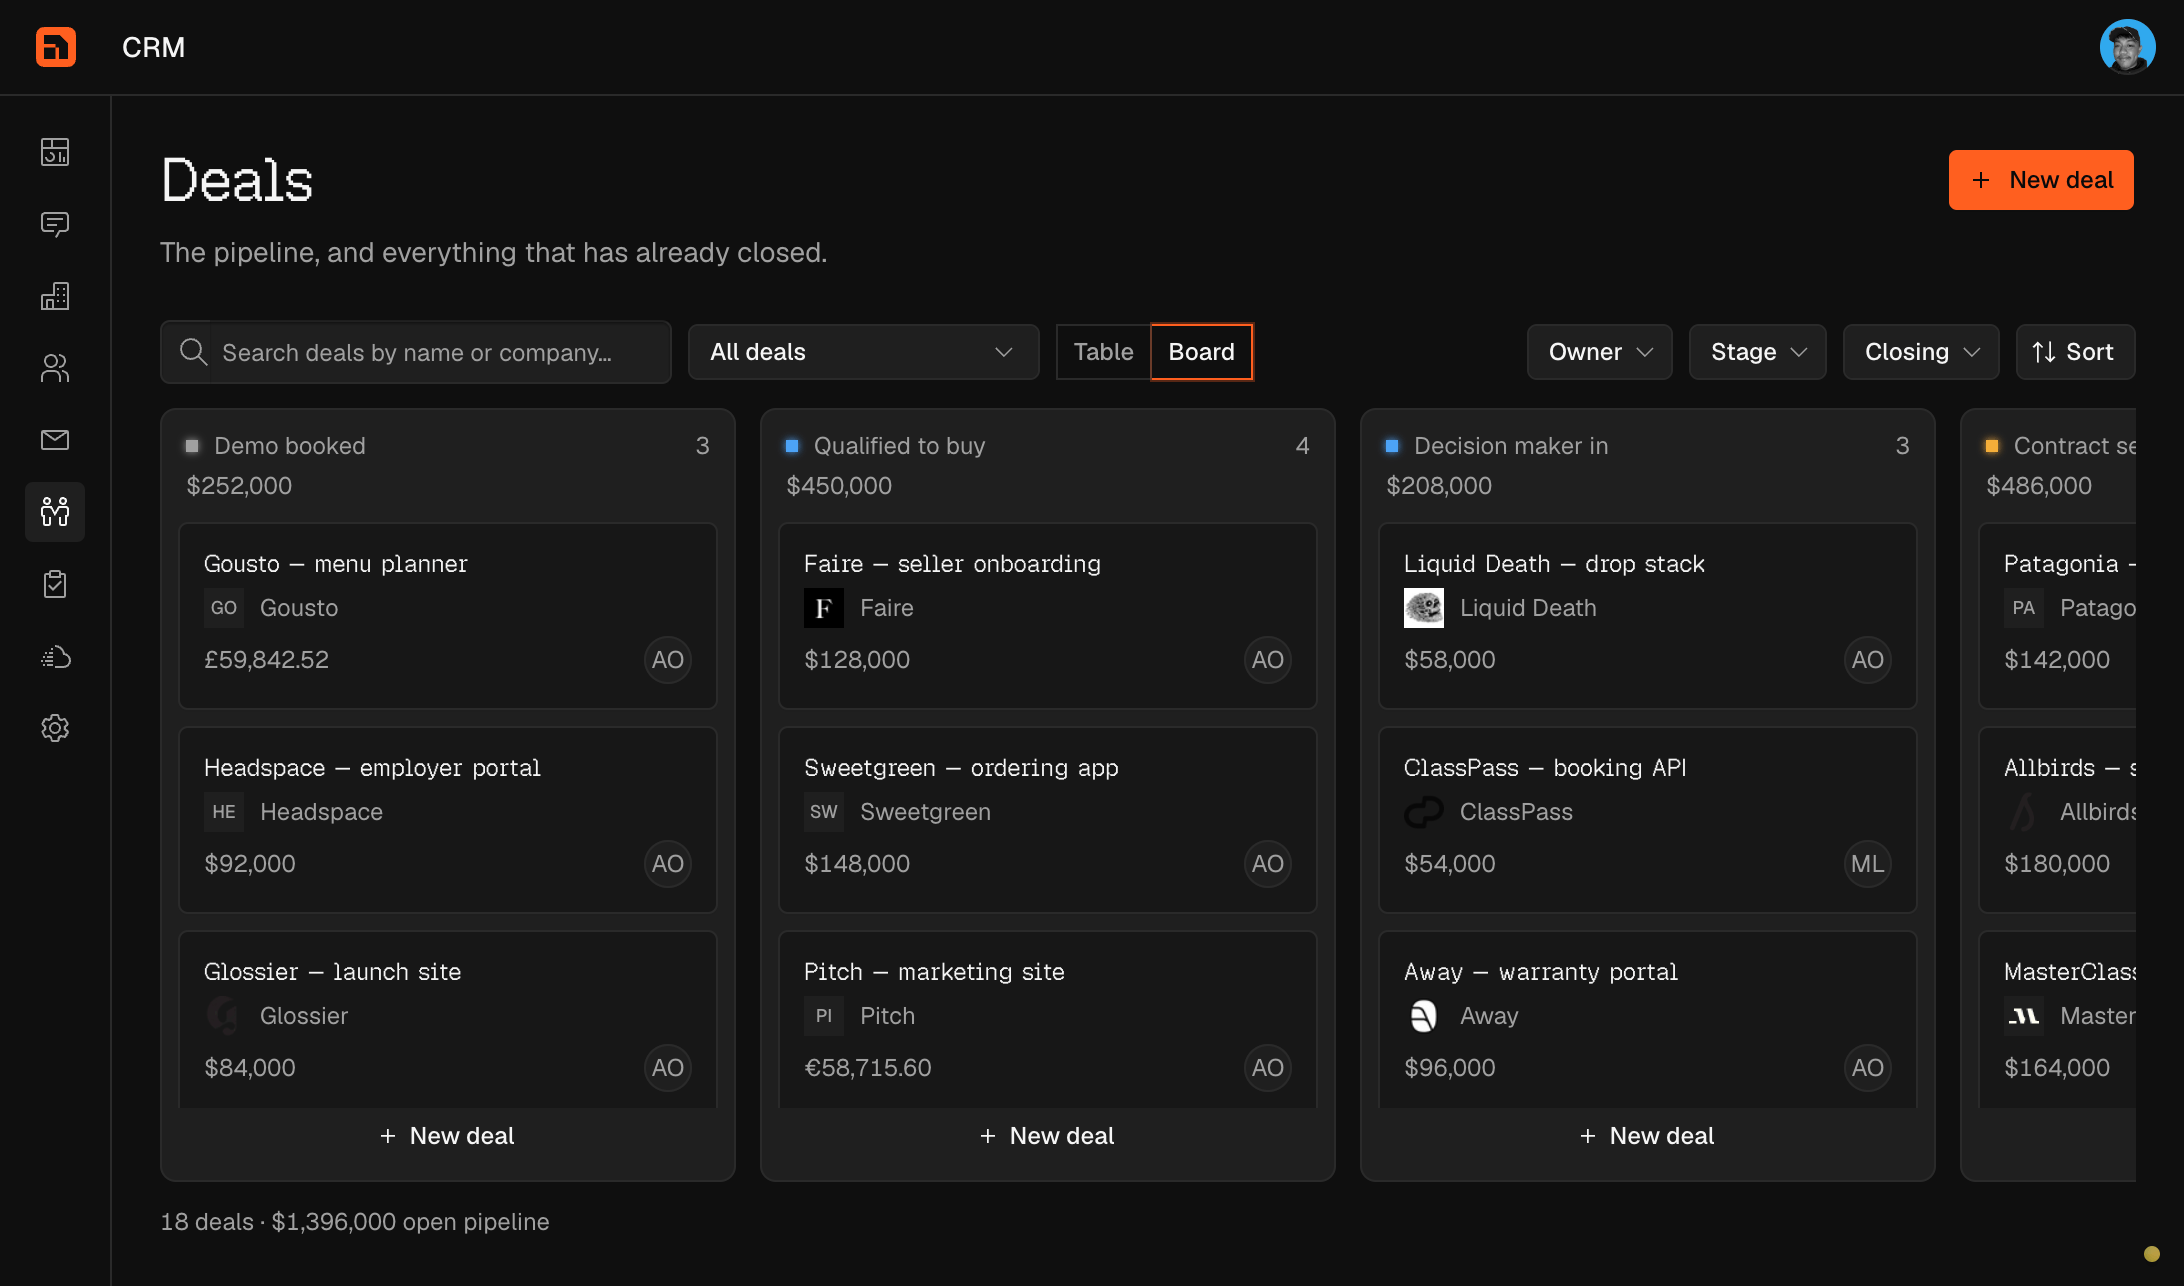Open the contacts people icon
The image size is (2184, 1286).
point(55,368)
